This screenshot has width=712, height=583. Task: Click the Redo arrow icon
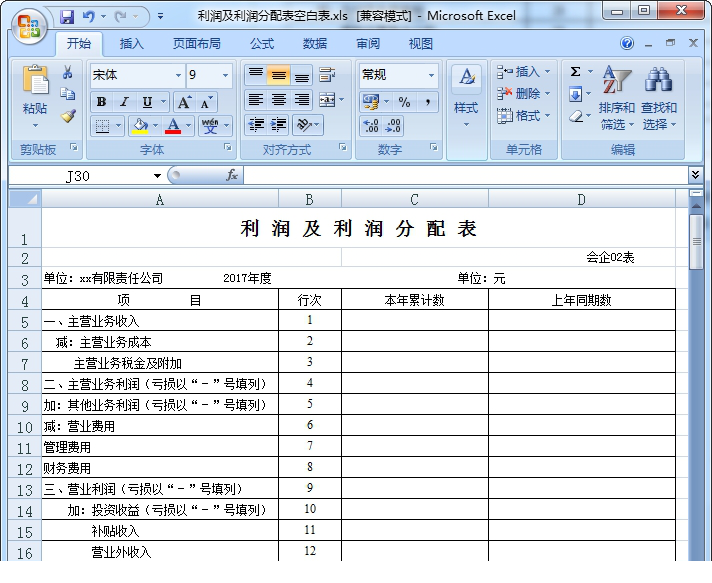click(120, 17)
